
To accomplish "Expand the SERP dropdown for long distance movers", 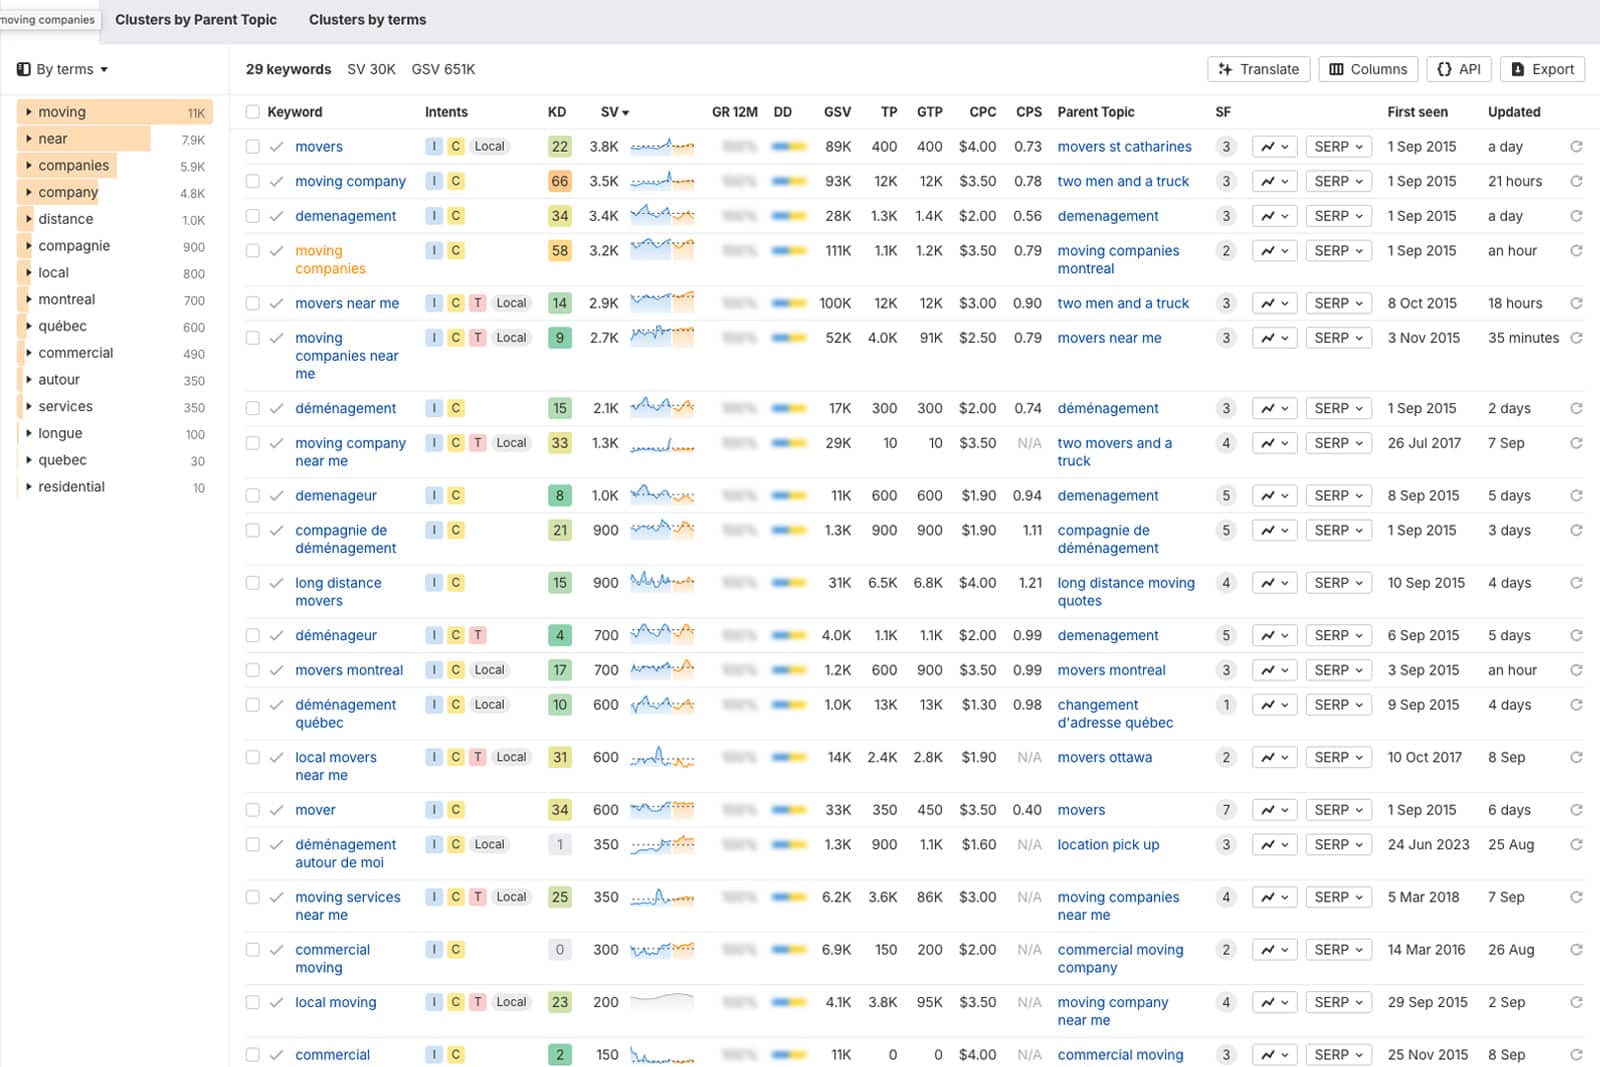I will 1337,583.
